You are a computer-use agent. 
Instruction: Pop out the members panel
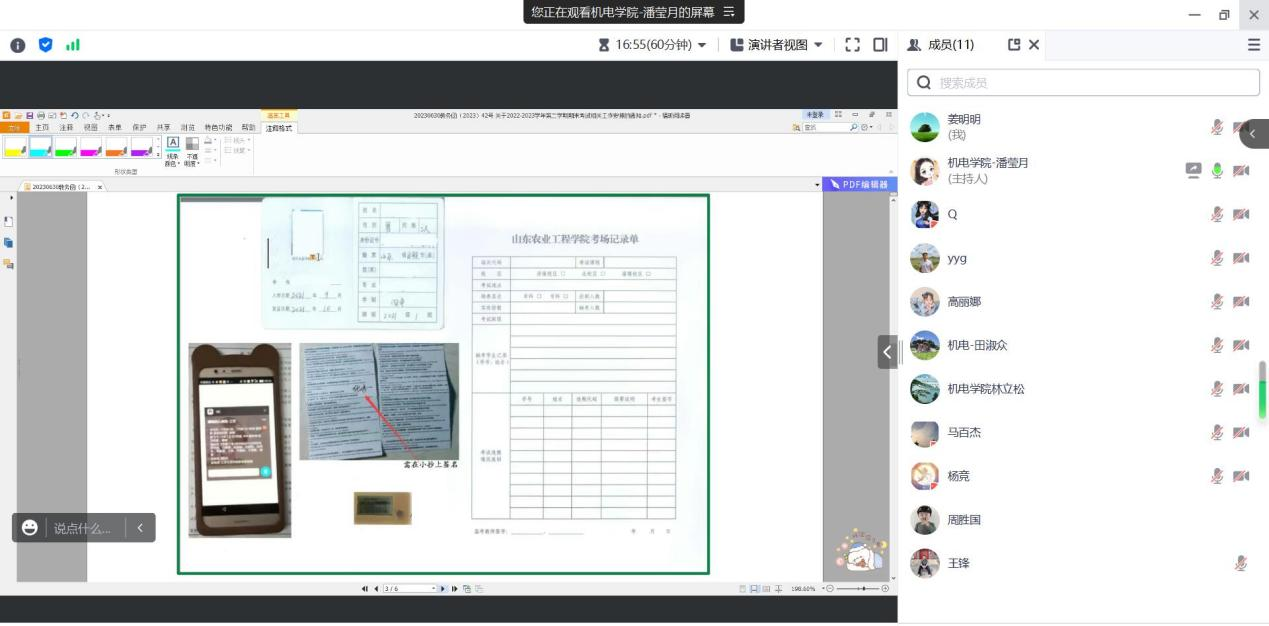1014,45
